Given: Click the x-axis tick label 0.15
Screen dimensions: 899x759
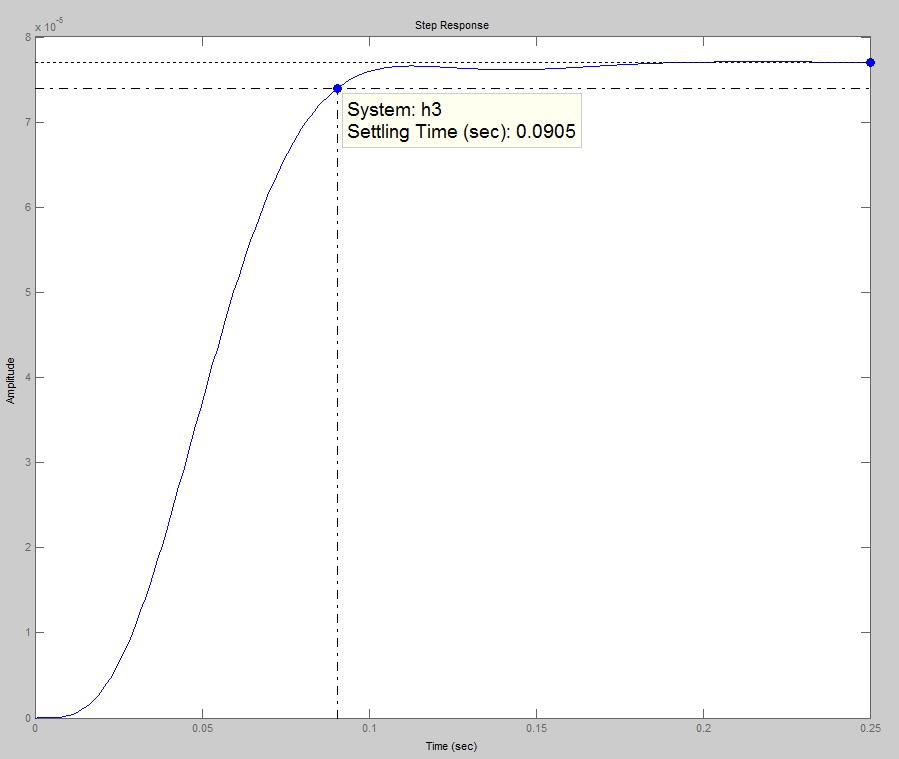Looking at the screenshot, I should [536, 728].
